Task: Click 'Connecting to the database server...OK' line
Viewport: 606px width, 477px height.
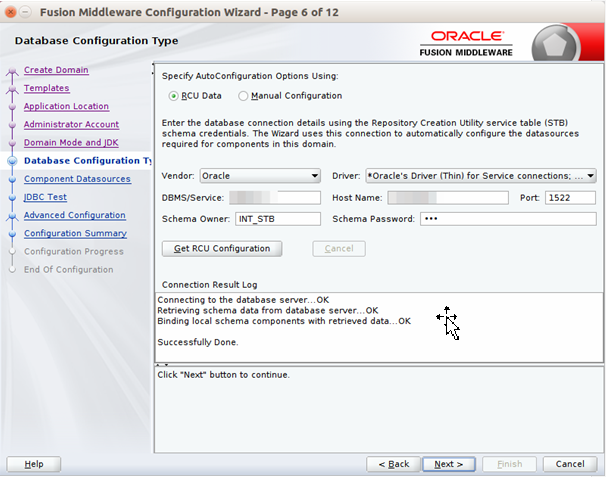Action: [243, 300]
